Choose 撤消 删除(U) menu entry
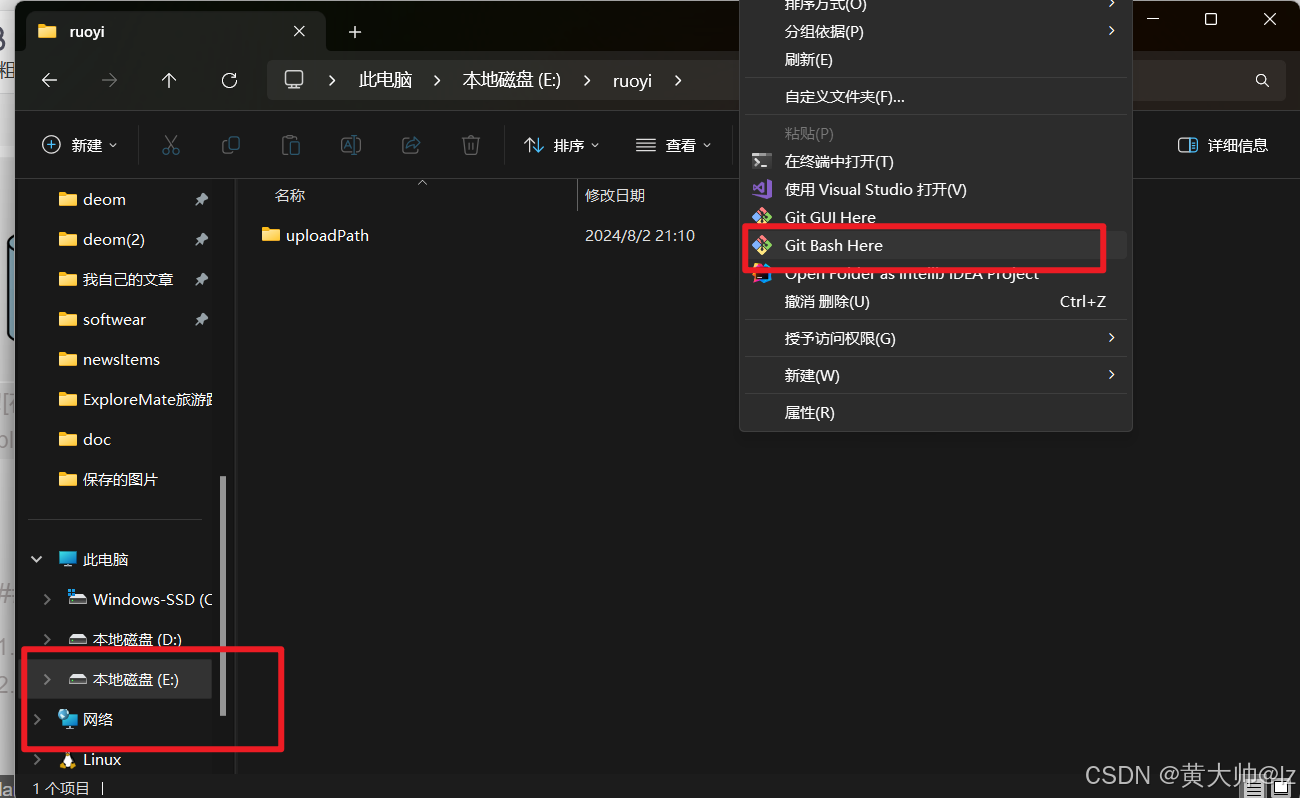 coord(935,301)
